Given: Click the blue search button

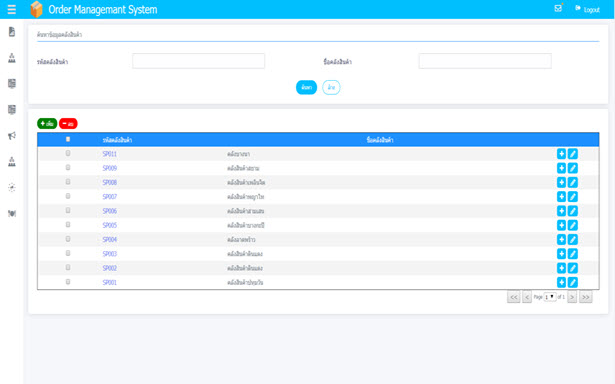Looking at the screenshot, I should click(306, 87).
